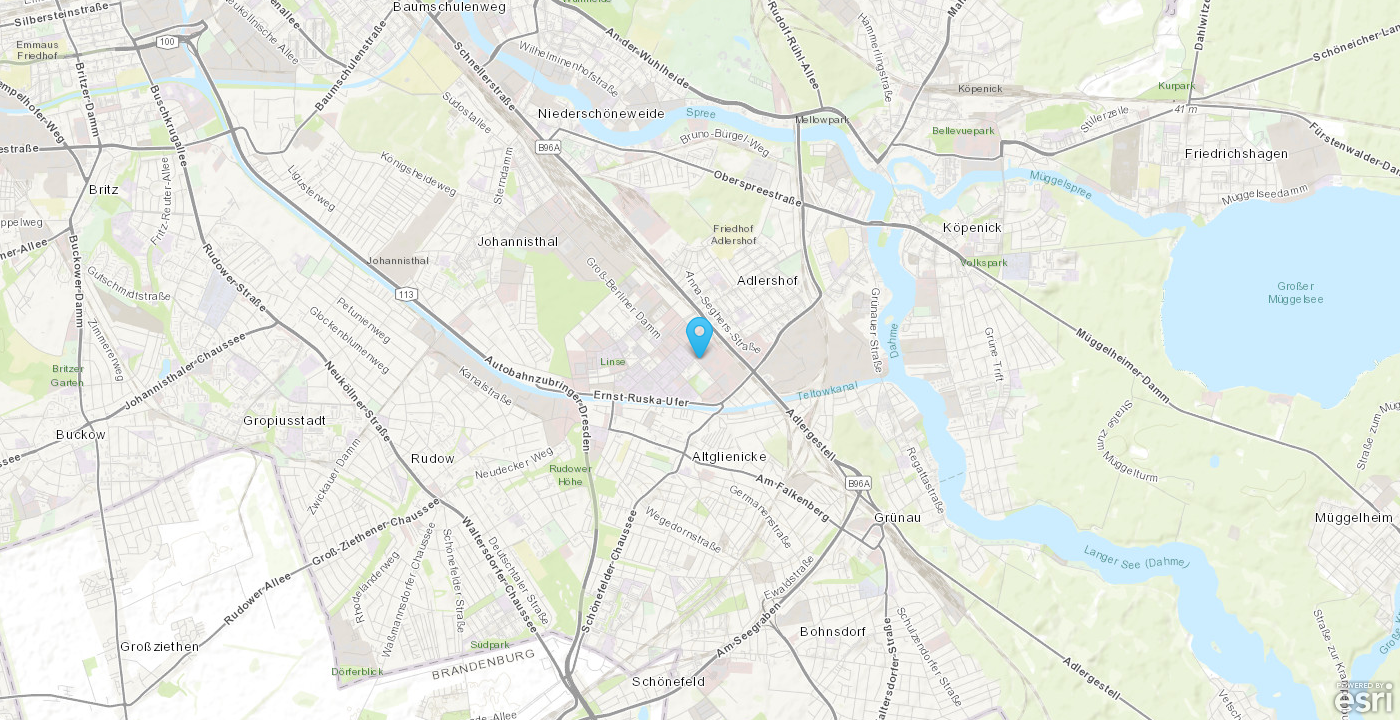Select the Großziethen label
Viewport: 1400px width, 720px height.
(x=159, y=646)
